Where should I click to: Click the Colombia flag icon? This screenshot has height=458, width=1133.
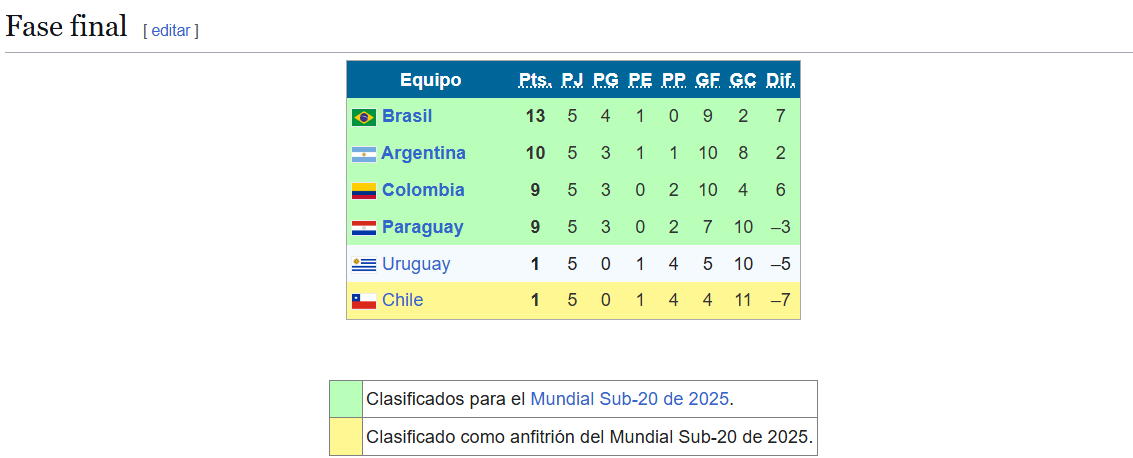coord(363,191)
